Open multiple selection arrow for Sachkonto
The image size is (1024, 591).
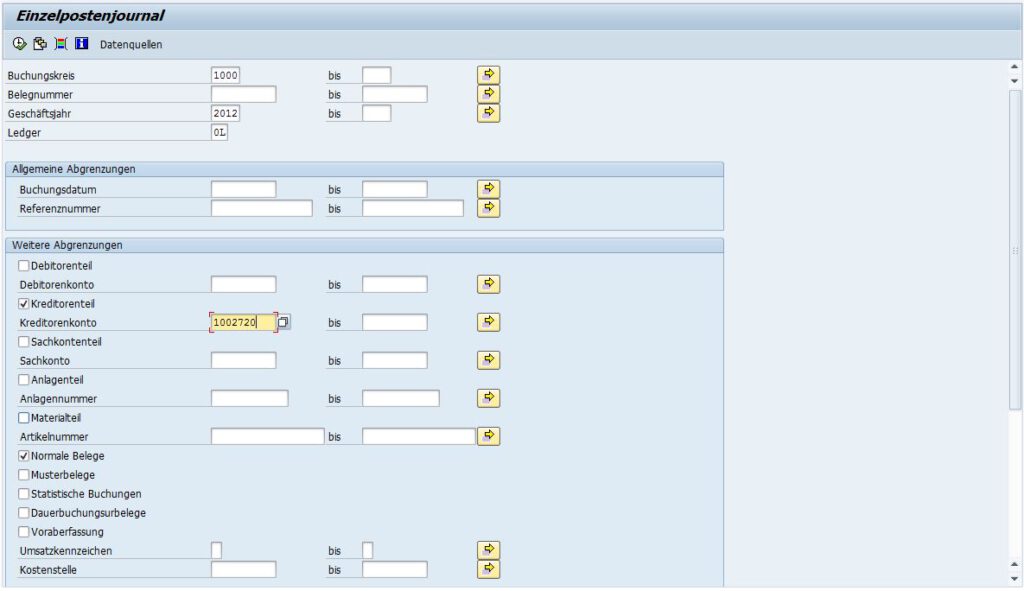tap(488, 360)
